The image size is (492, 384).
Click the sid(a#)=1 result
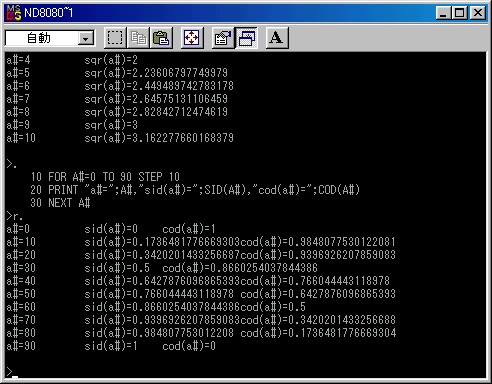point(111,346)
